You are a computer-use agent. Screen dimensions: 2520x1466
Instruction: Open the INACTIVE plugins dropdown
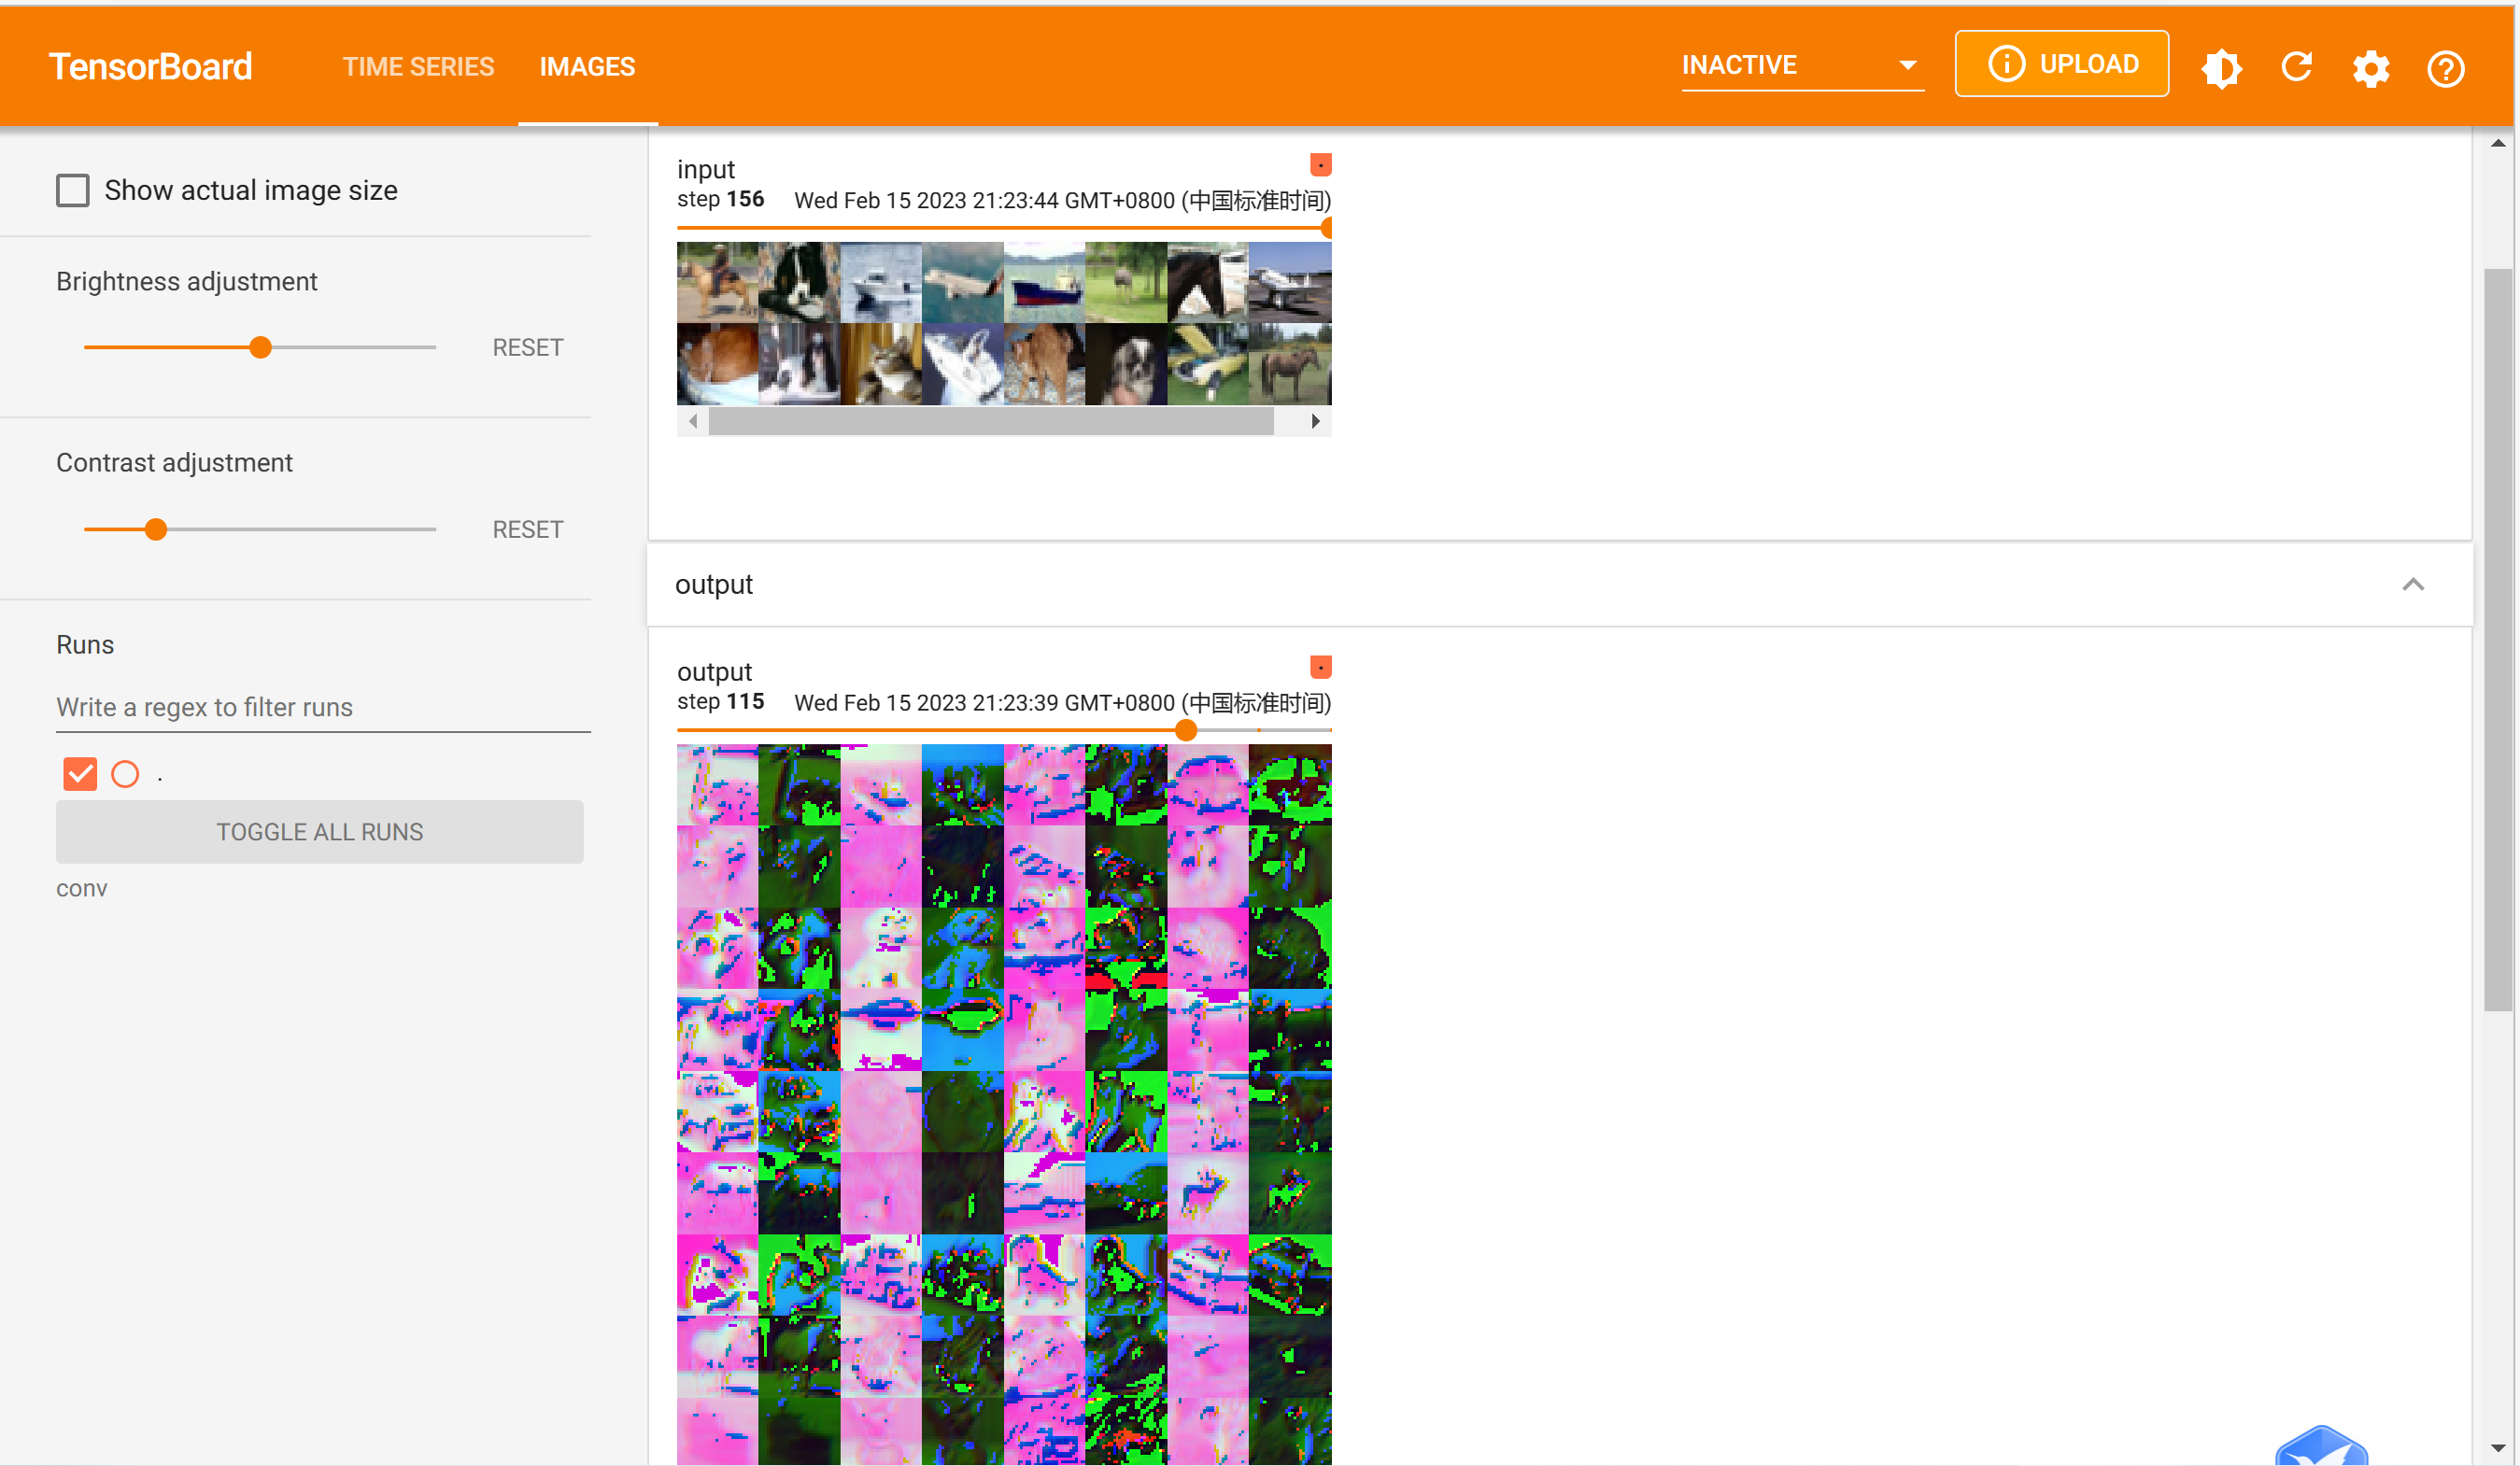pyautogui.click(x=1801, y=65)
